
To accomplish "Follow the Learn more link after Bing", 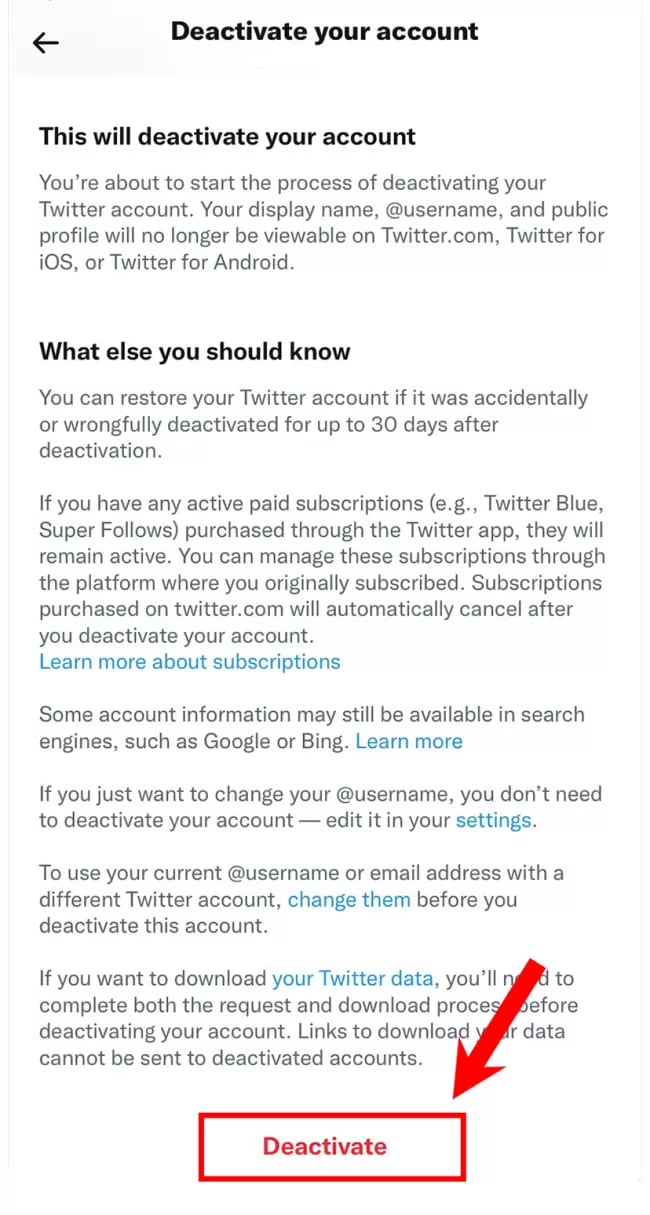I will 409,741.
